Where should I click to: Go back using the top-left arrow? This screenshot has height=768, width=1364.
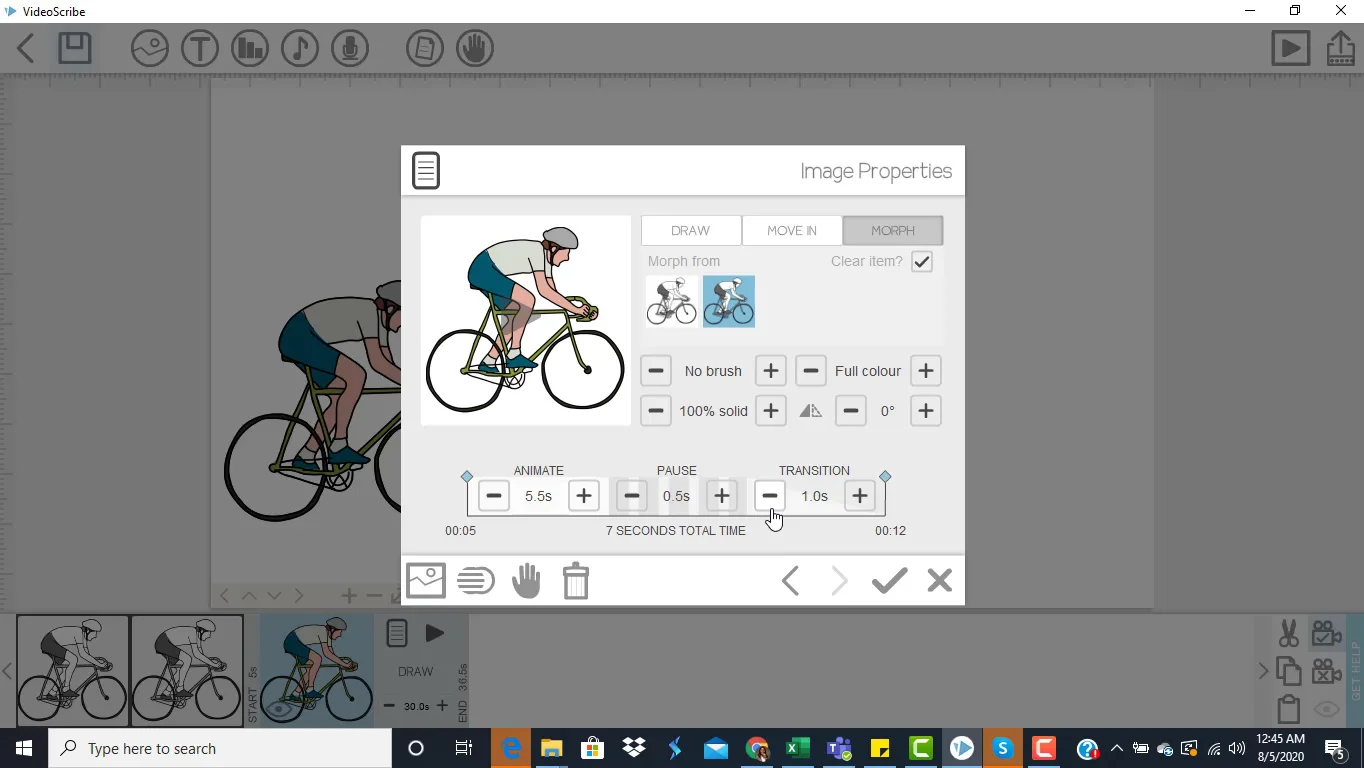pyautogui.click(x=26, y=48)
